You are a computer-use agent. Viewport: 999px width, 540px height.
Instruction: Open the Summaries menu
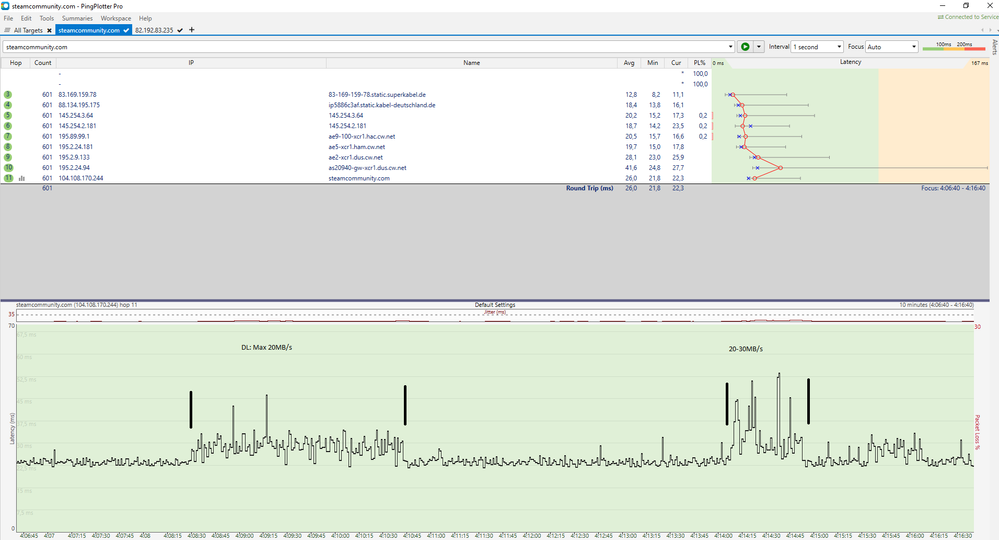click(77, 18)
